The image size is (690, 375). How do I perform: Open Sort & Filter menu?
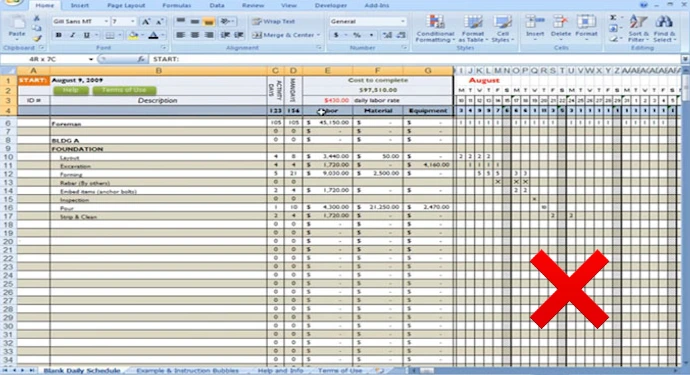click(x=638, y=28)
